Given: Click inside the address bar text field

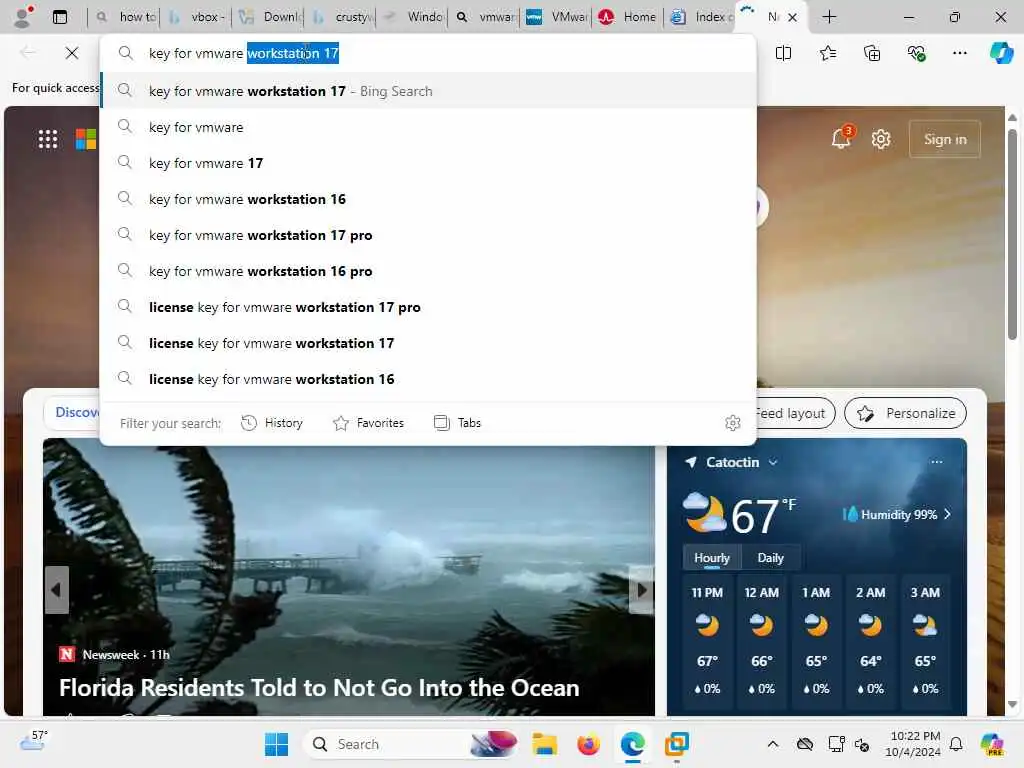Looking at the screenshot, I should coord(429,53).
